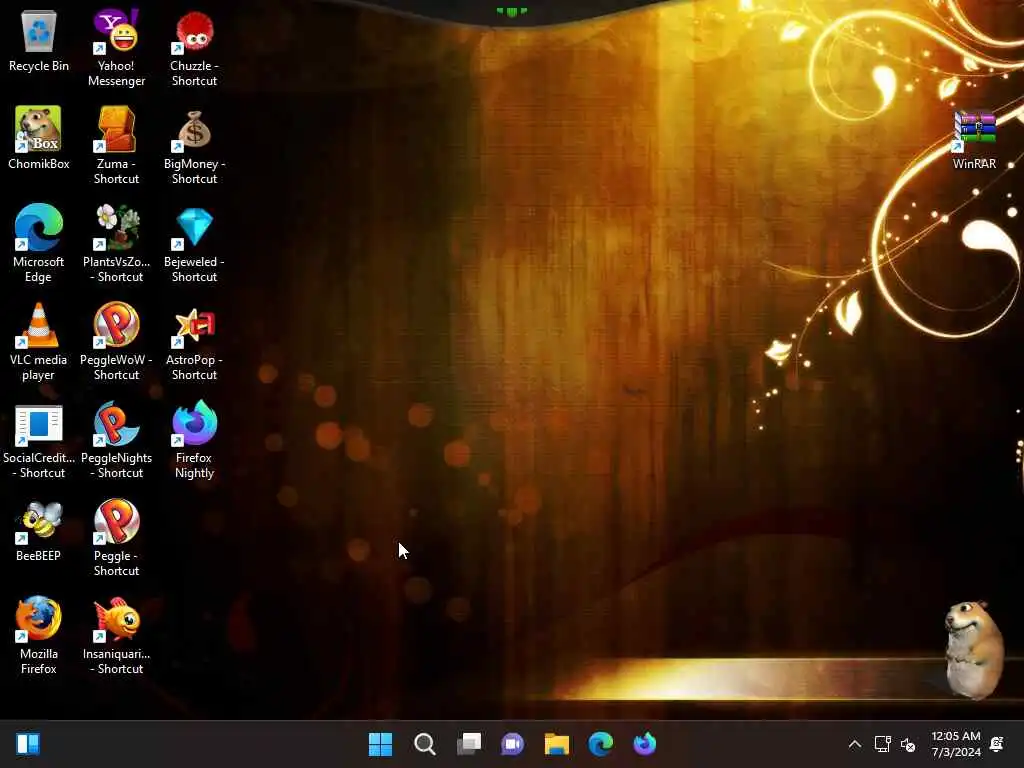Select the AstroPop shortcut icon

click(x=194, y=342)
